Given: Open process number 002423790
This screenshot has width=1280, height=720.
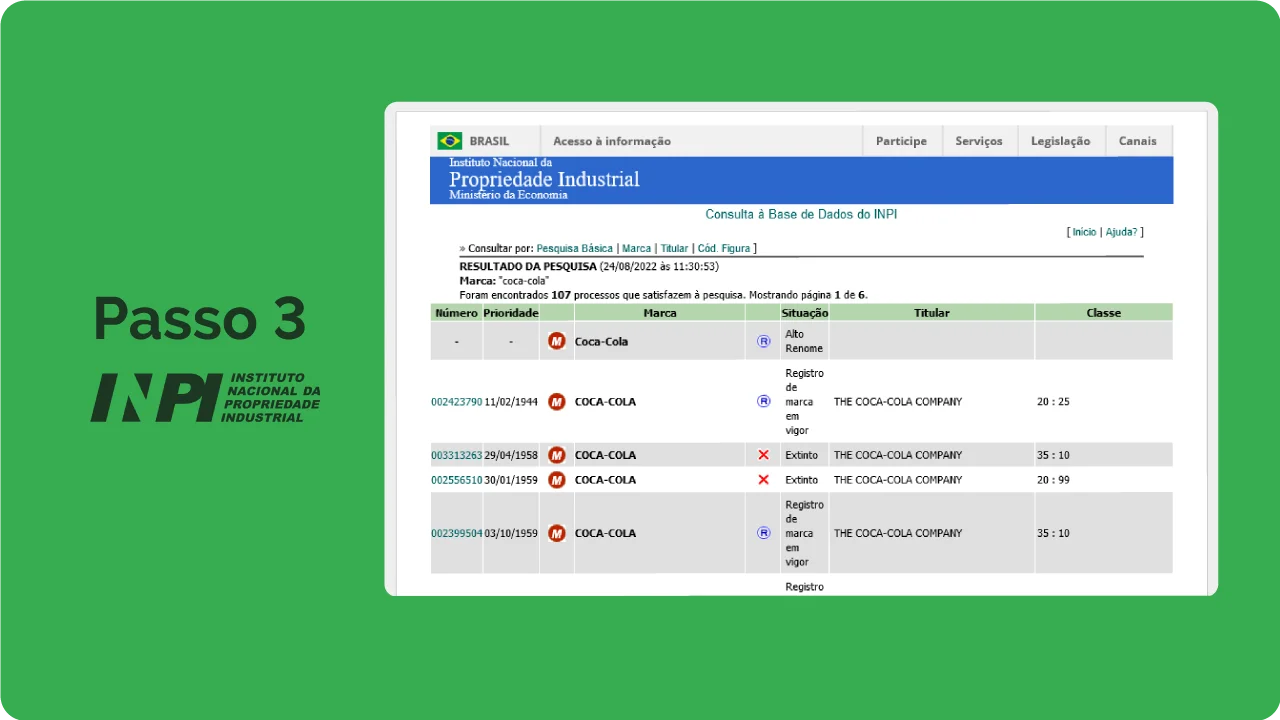Looking at the screenshot, I should pos(457,402).
